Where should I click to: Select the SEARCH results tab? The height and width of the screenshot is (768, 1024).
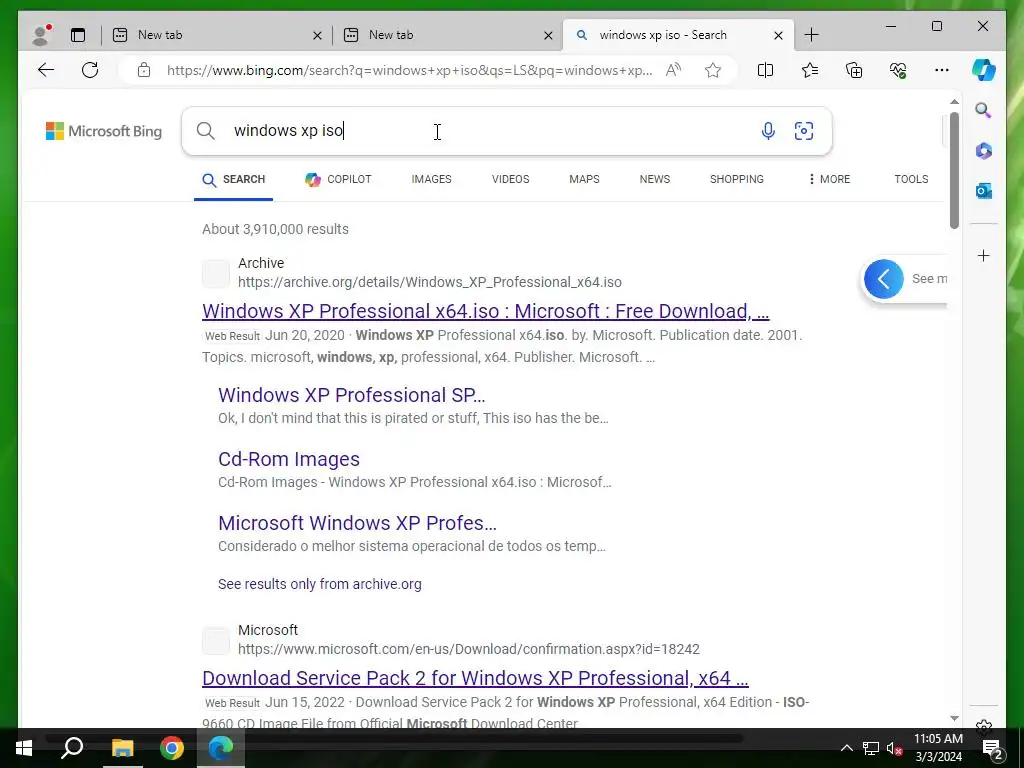tap(233, 180)
